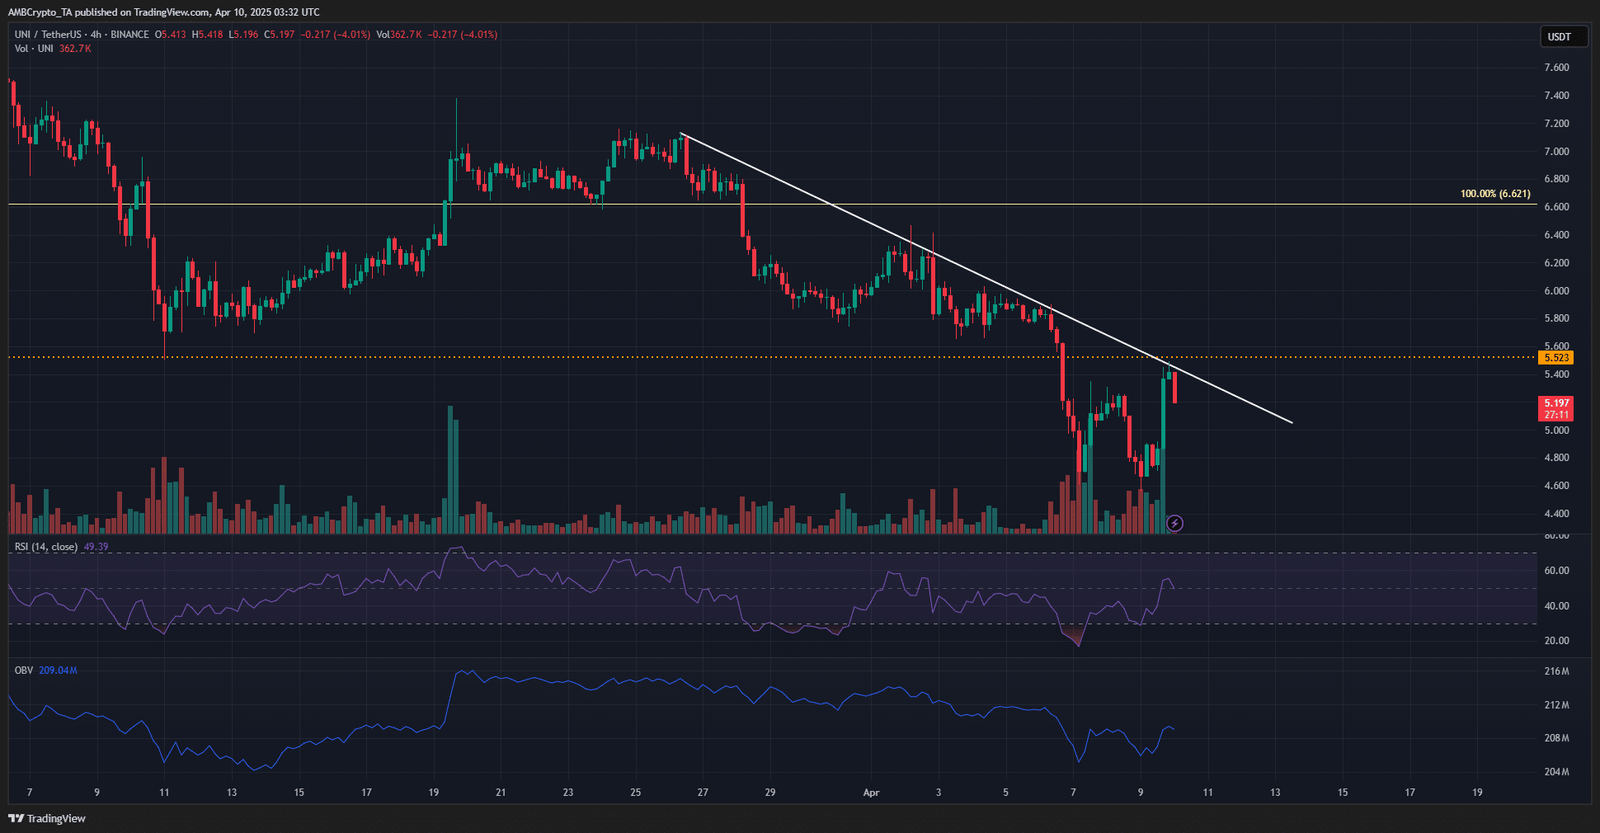The image size is (1600, 833).
Task: Click the orange 5.523 price label
Action: click(1556, 358)
